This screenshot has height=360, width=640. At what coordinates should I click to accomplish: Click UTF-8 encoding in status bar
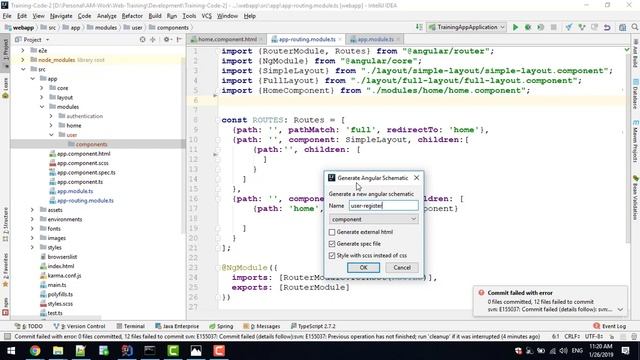click(x=593, y=336)
